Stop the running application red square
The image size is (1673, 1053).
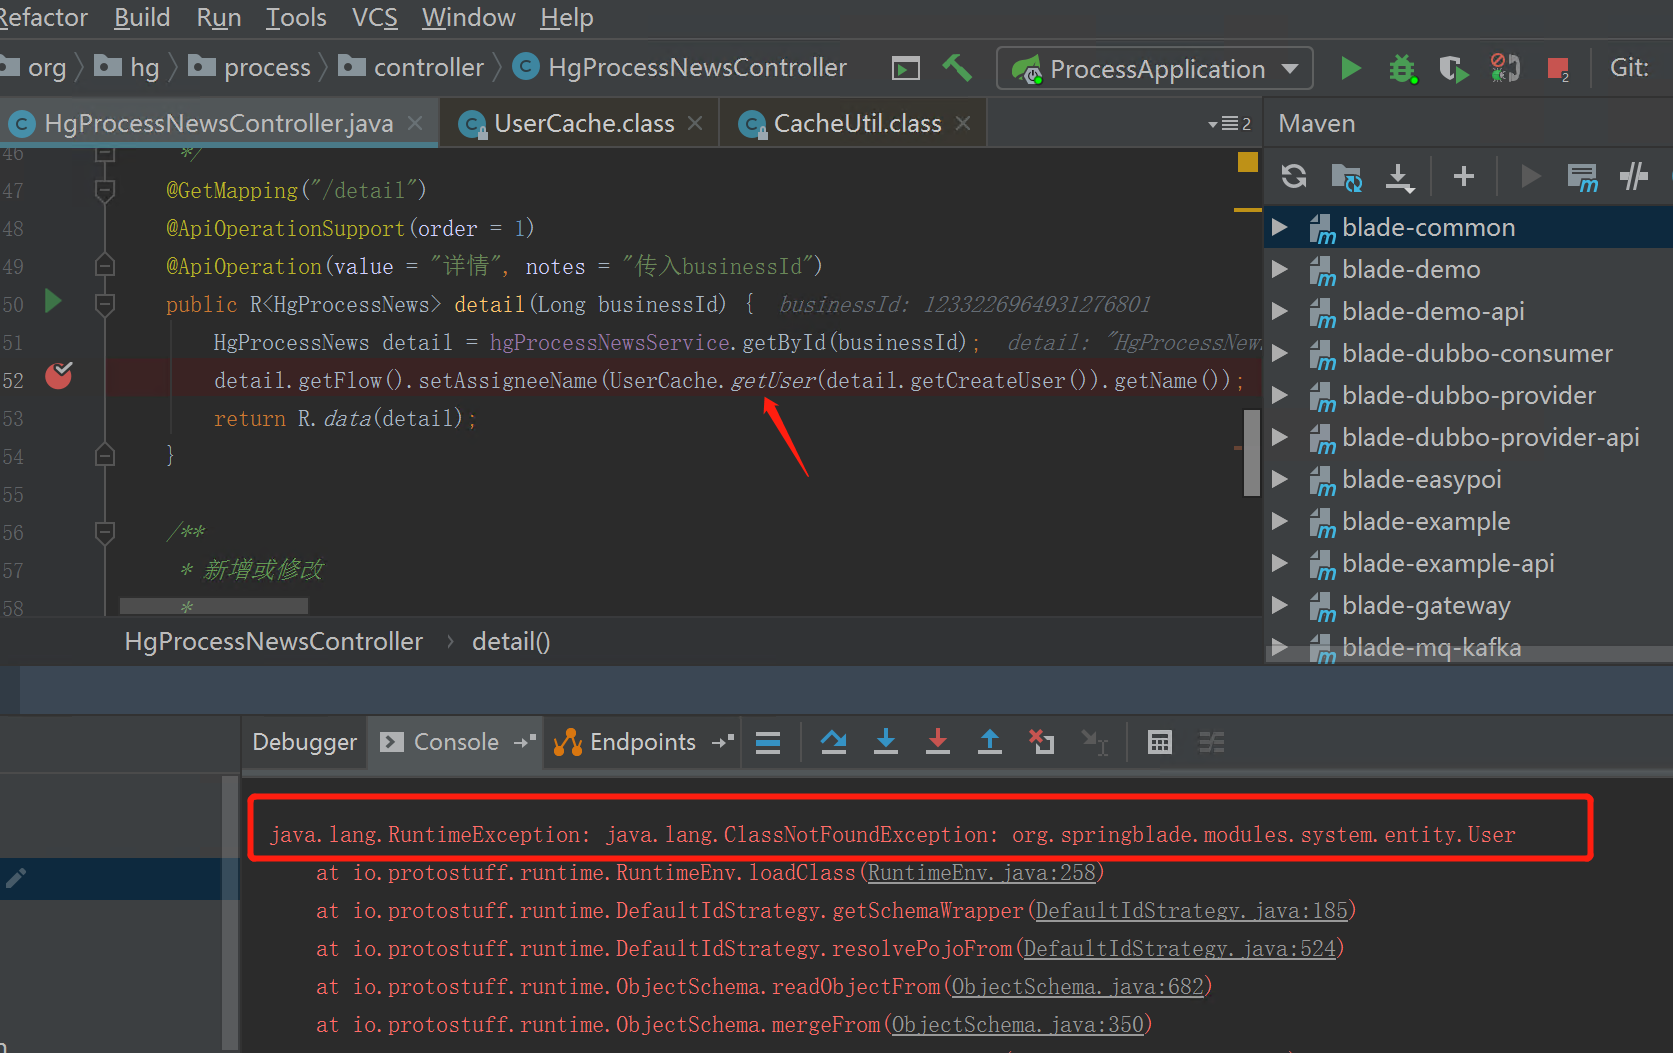pyautogui.click(x=1557, y=68)
